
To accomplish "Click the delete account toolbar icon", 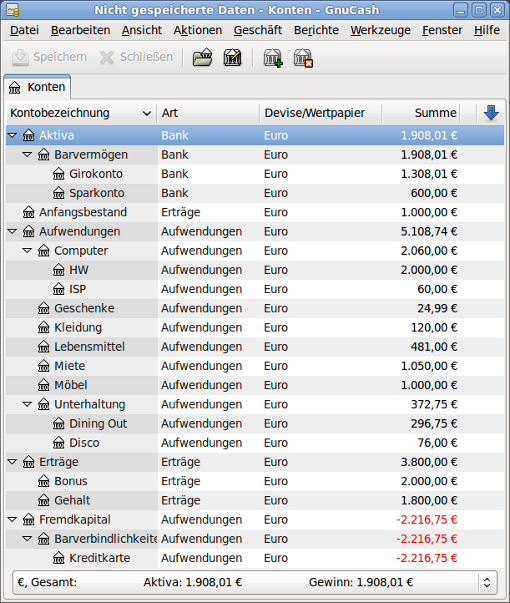I will point(303,58).
